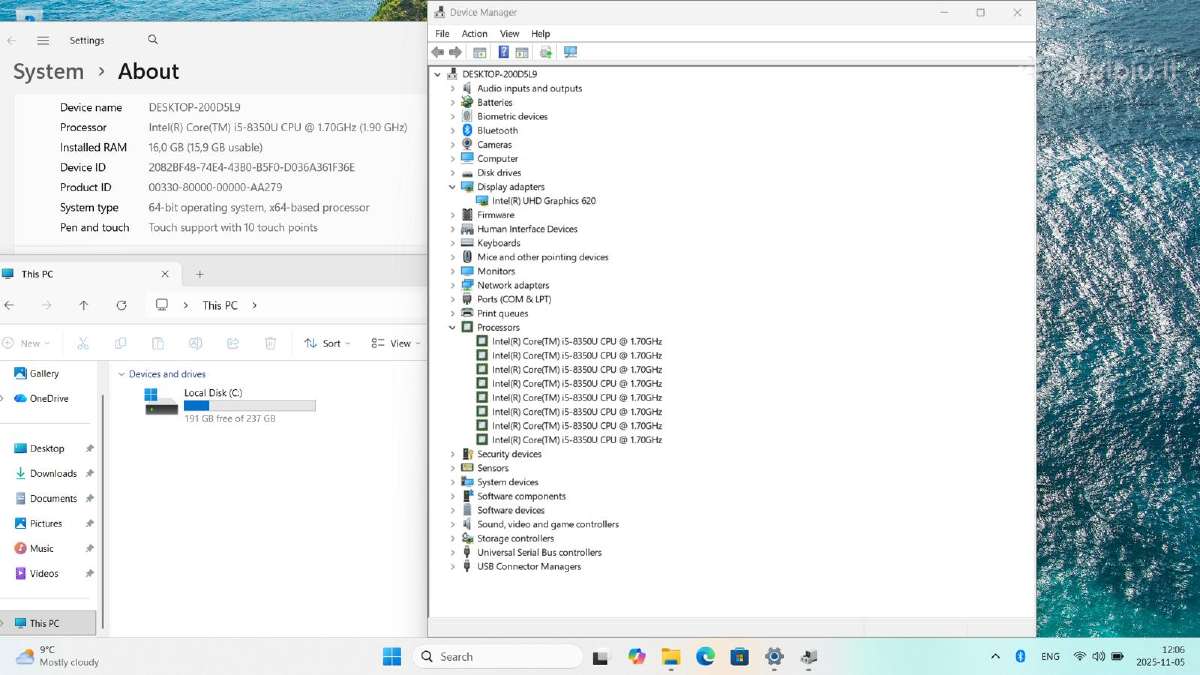Click the Intel UHD Graphics 620 adapter icon
The width and height of the screenshot is (1200, 675).
click(483, 201)
